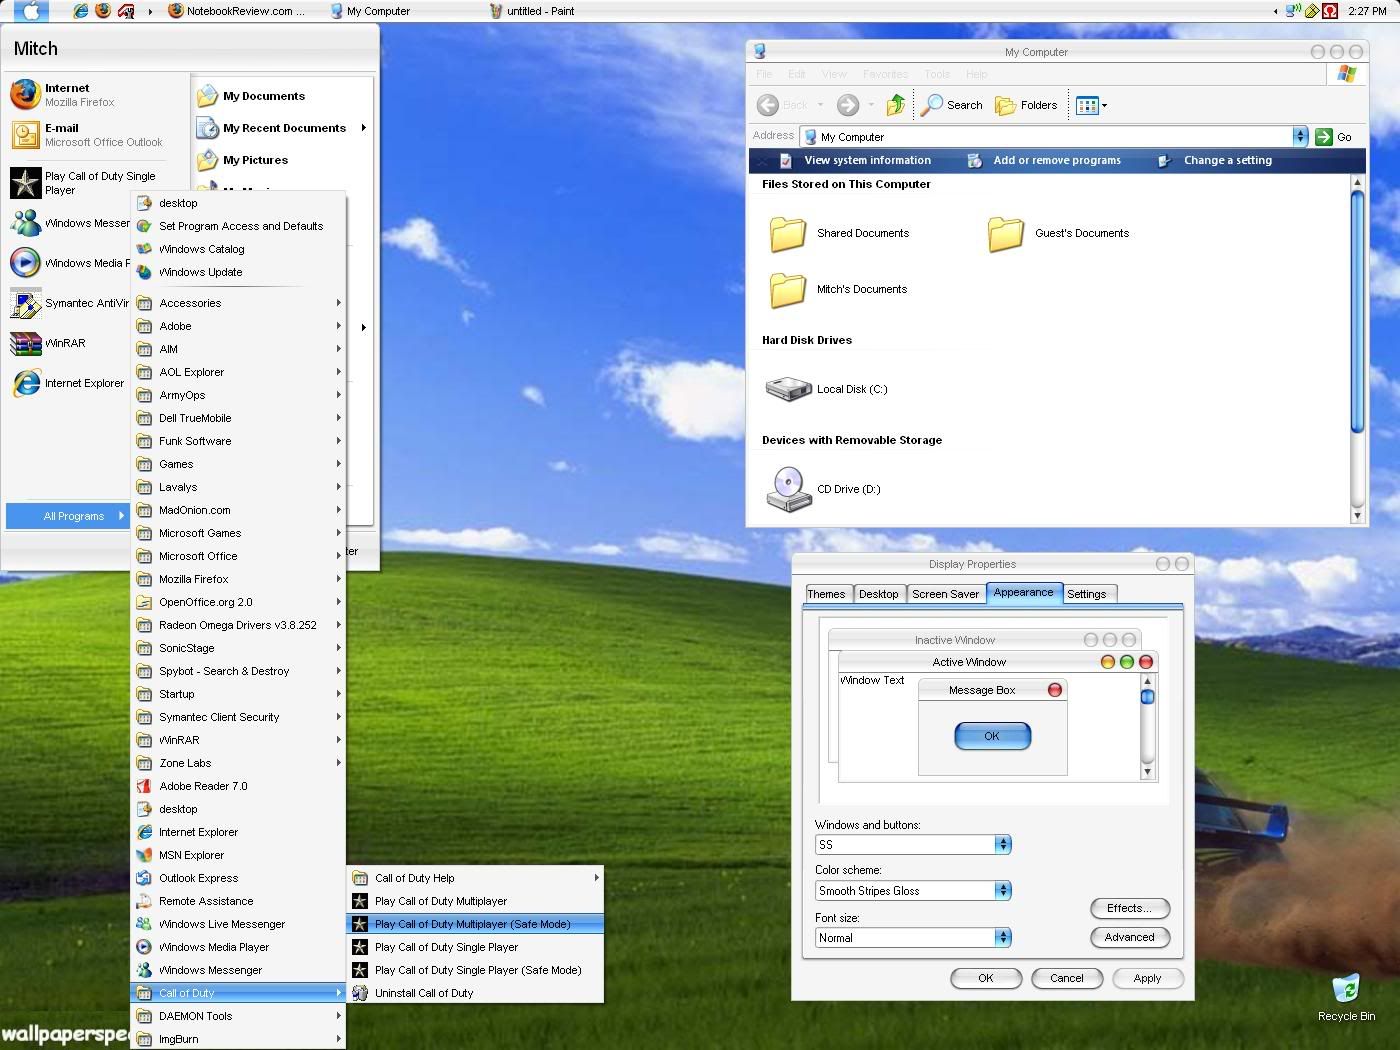Click Back button in My Computer window
Viewport: 1400px width, 1050px height.
782,105
